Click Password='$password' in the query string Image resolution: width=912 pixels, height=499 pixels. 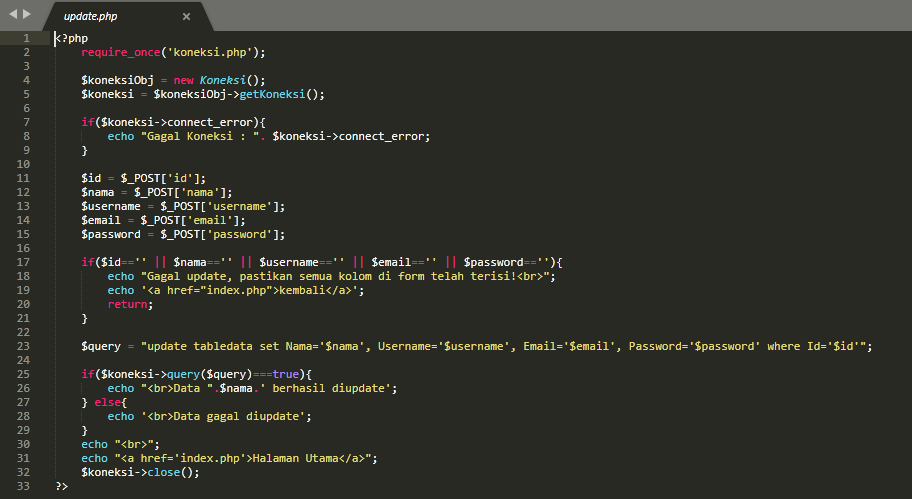click(x=694, y=346)
